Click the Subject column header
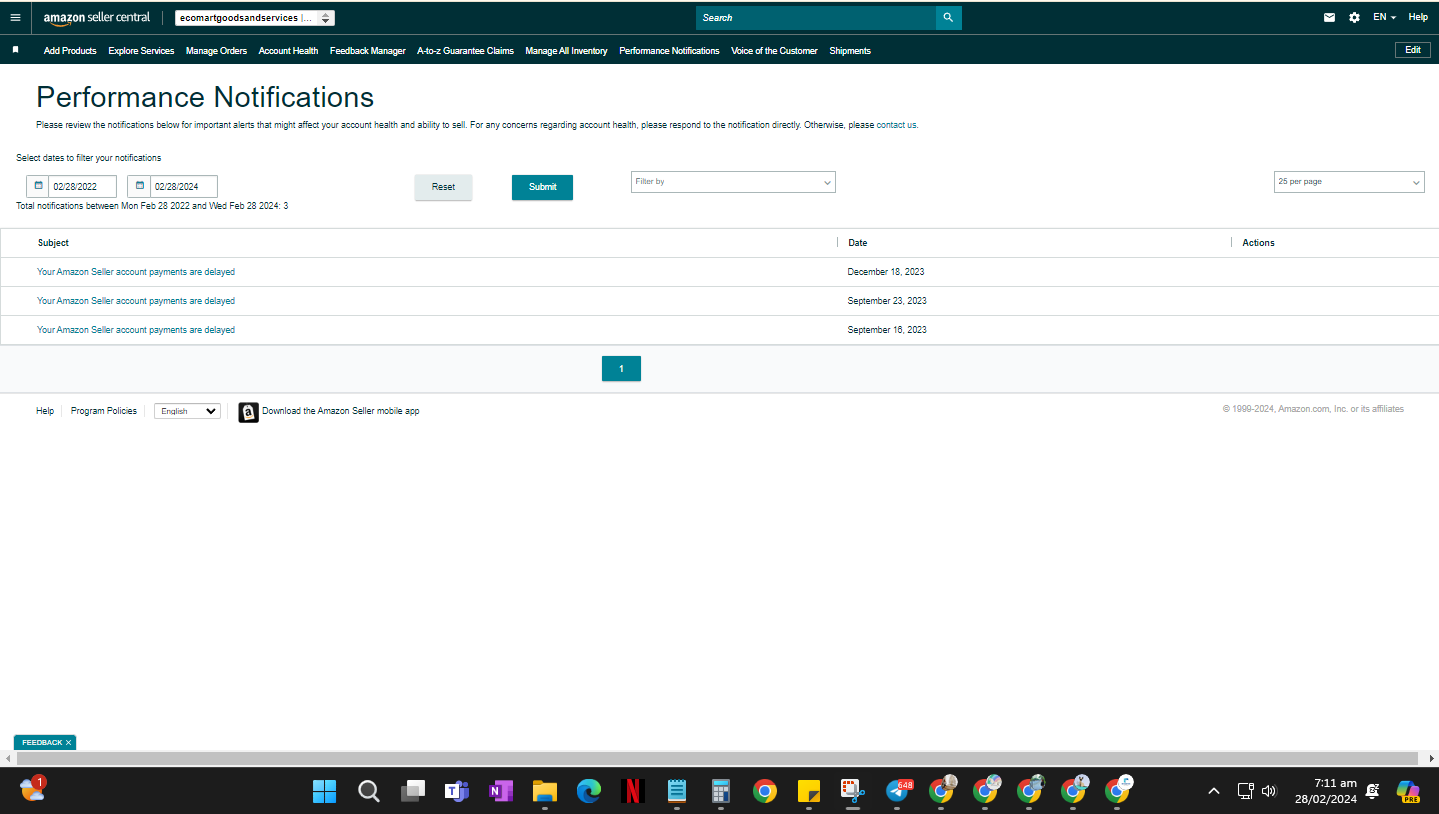 tap(53, 243)
